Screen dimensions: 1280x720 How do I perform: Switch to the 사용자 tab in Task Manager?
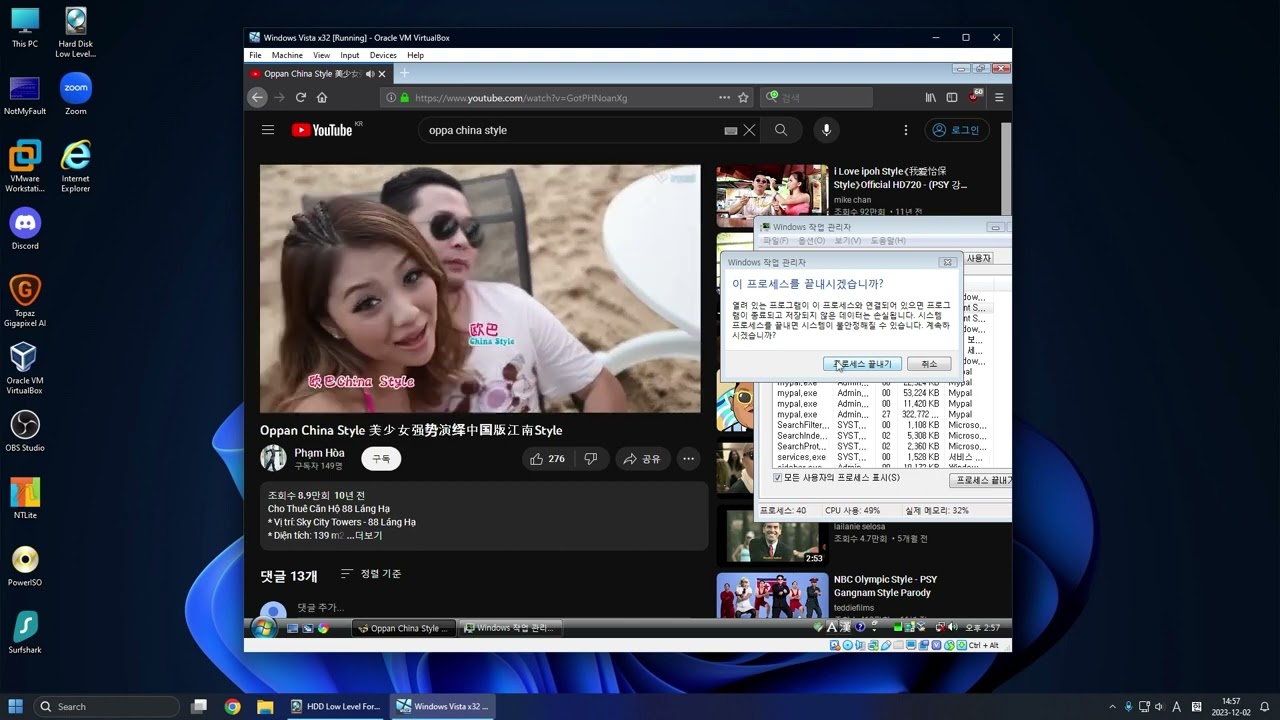tap(978, 259)
